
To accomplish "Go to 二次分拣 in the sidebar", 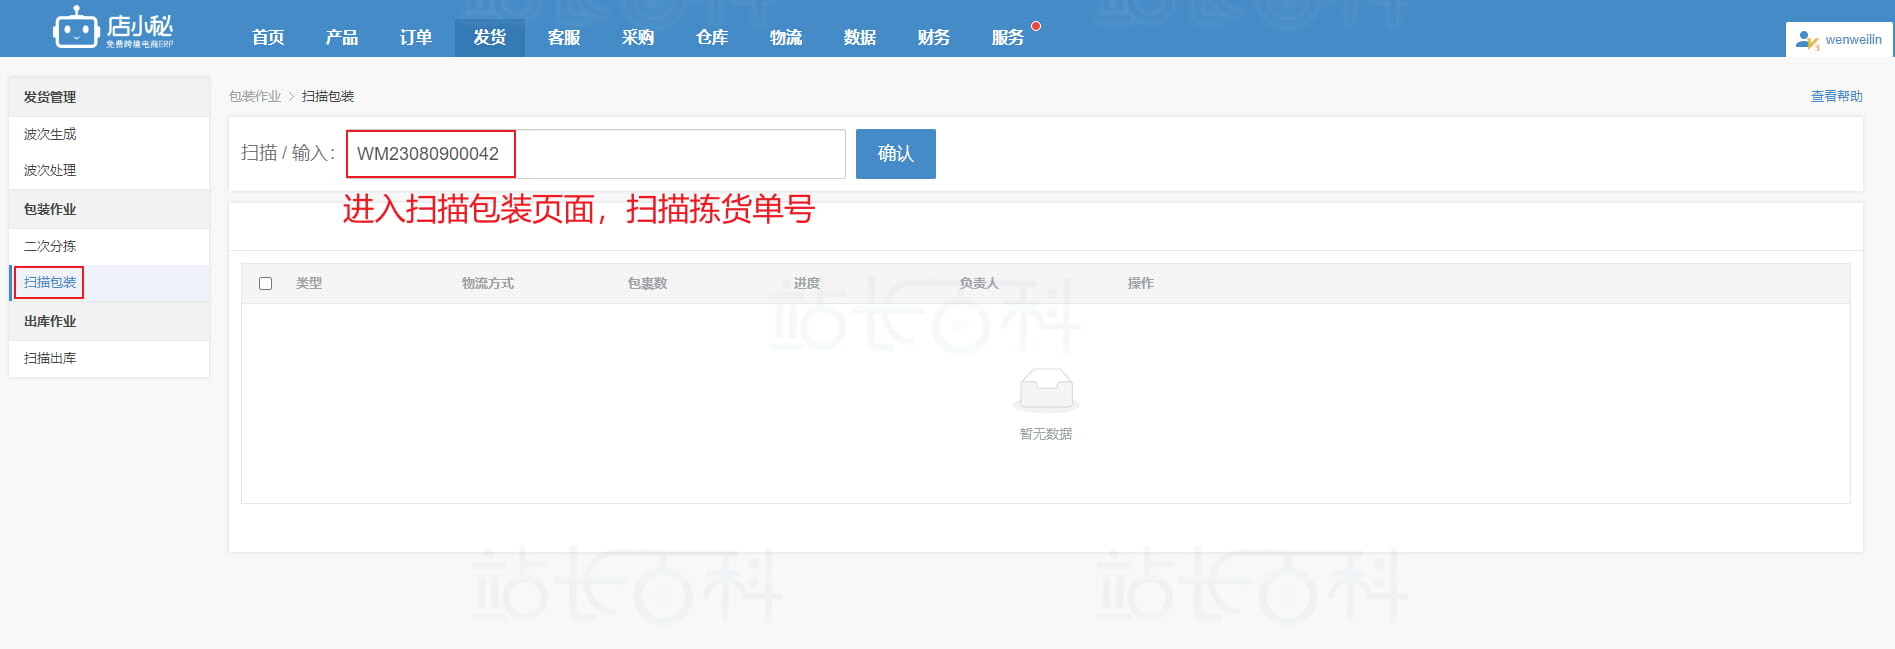I will pos(50,246).
